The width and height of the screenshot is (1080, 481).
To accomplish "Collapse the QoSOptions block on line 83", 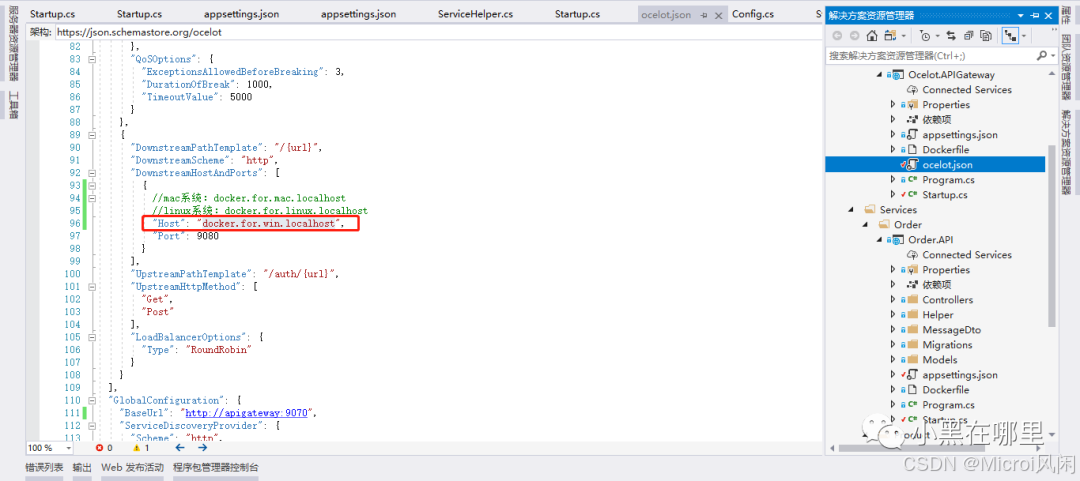I will coord(92,59).
